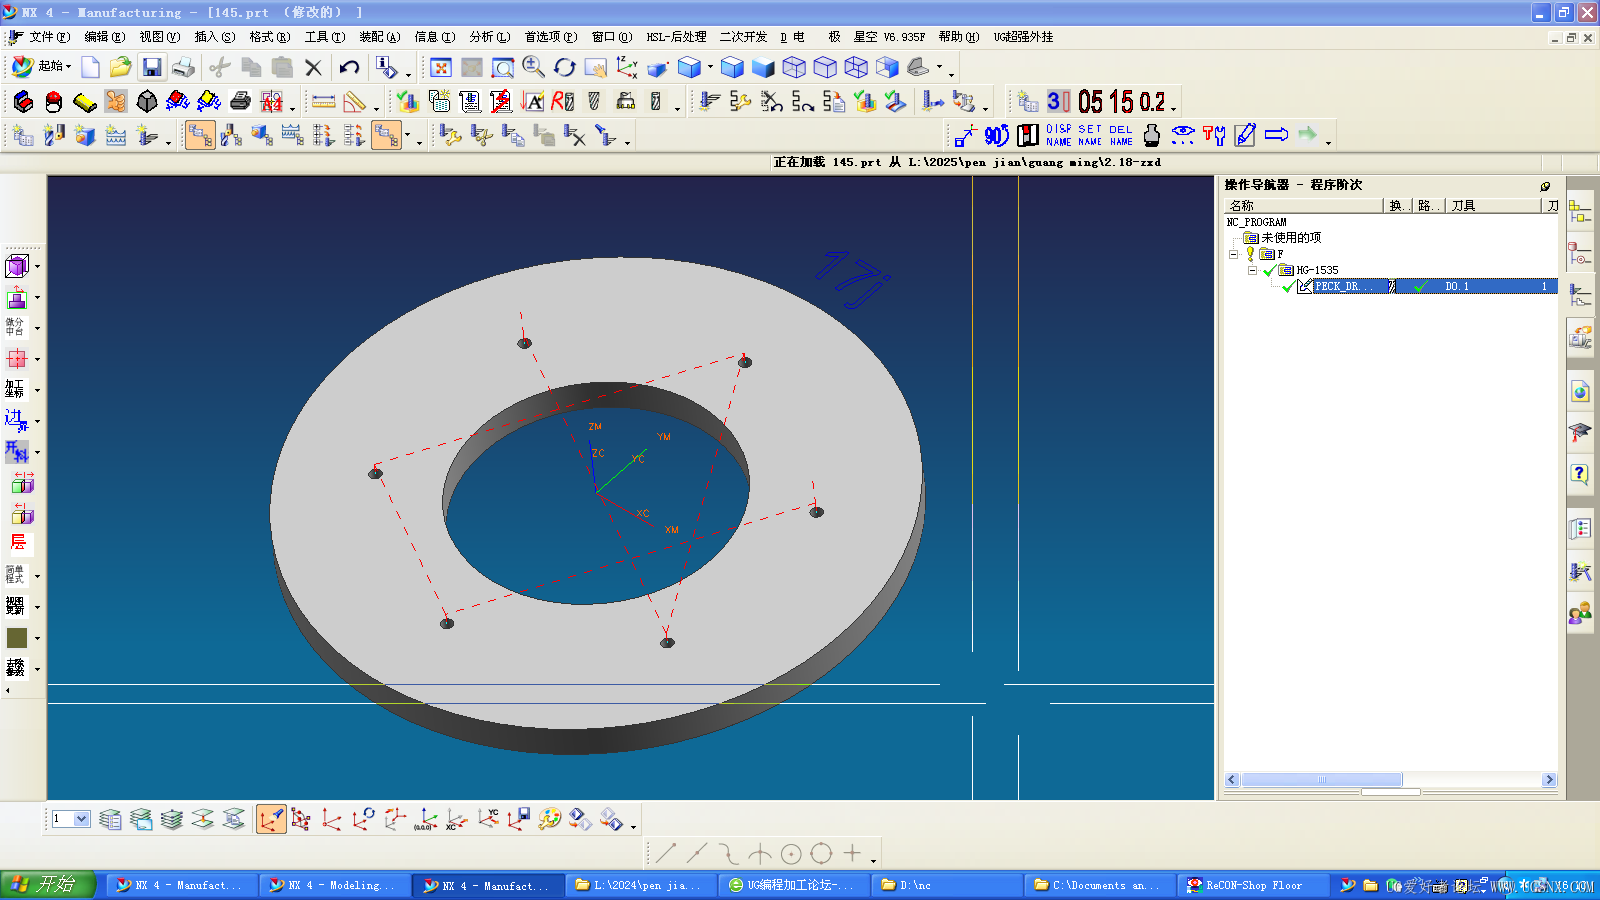Open the WCS toolbar options arrow
This screenshot has height=900, width=1600.
click(x=633, y=826)
